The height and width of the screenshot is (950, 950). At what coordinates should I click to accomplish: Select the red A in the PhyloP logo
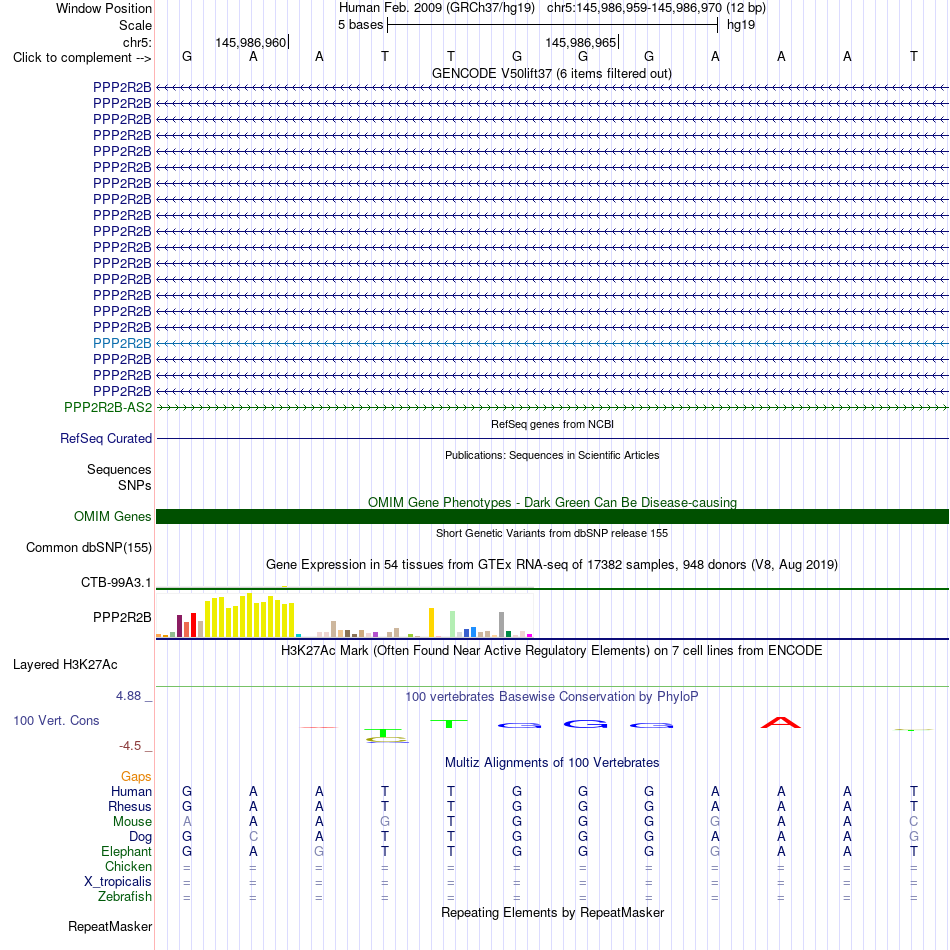coord(781,722)
